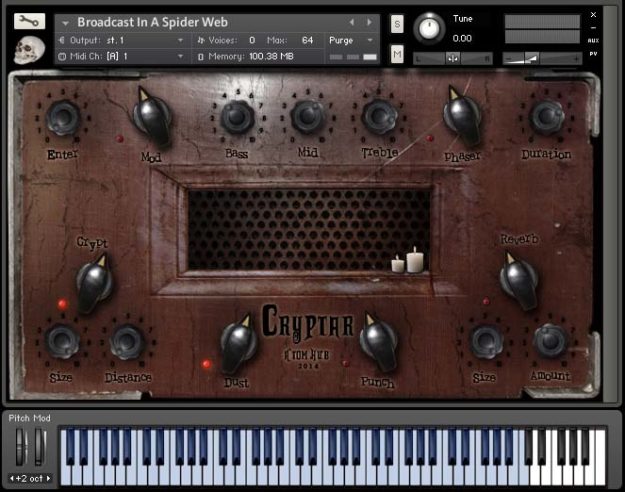The image size is (625, 492).
Task: Click the volume slider in the header
Action: (x=542, y=59)
